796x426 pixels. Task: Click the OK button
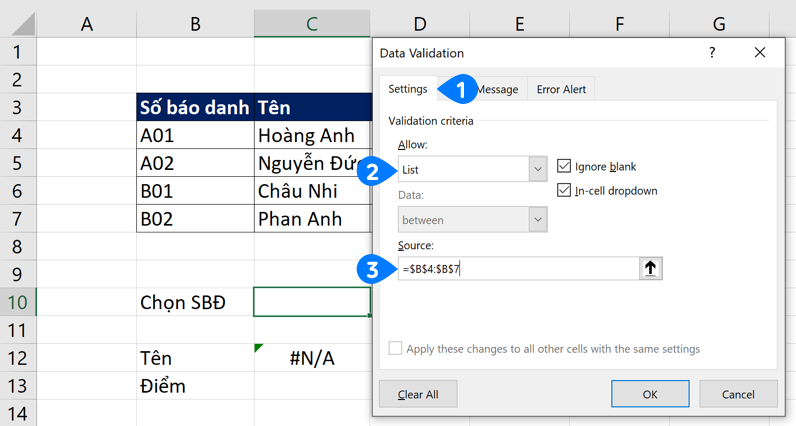click(650, 394)
